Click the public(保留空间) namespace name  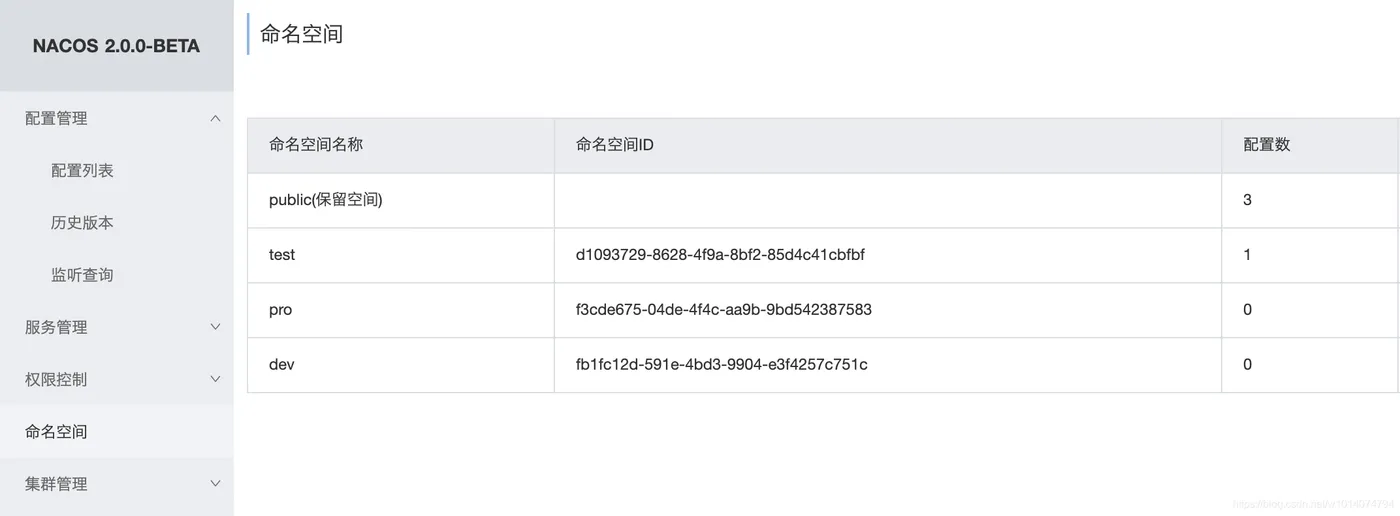[x=326, y=200]
